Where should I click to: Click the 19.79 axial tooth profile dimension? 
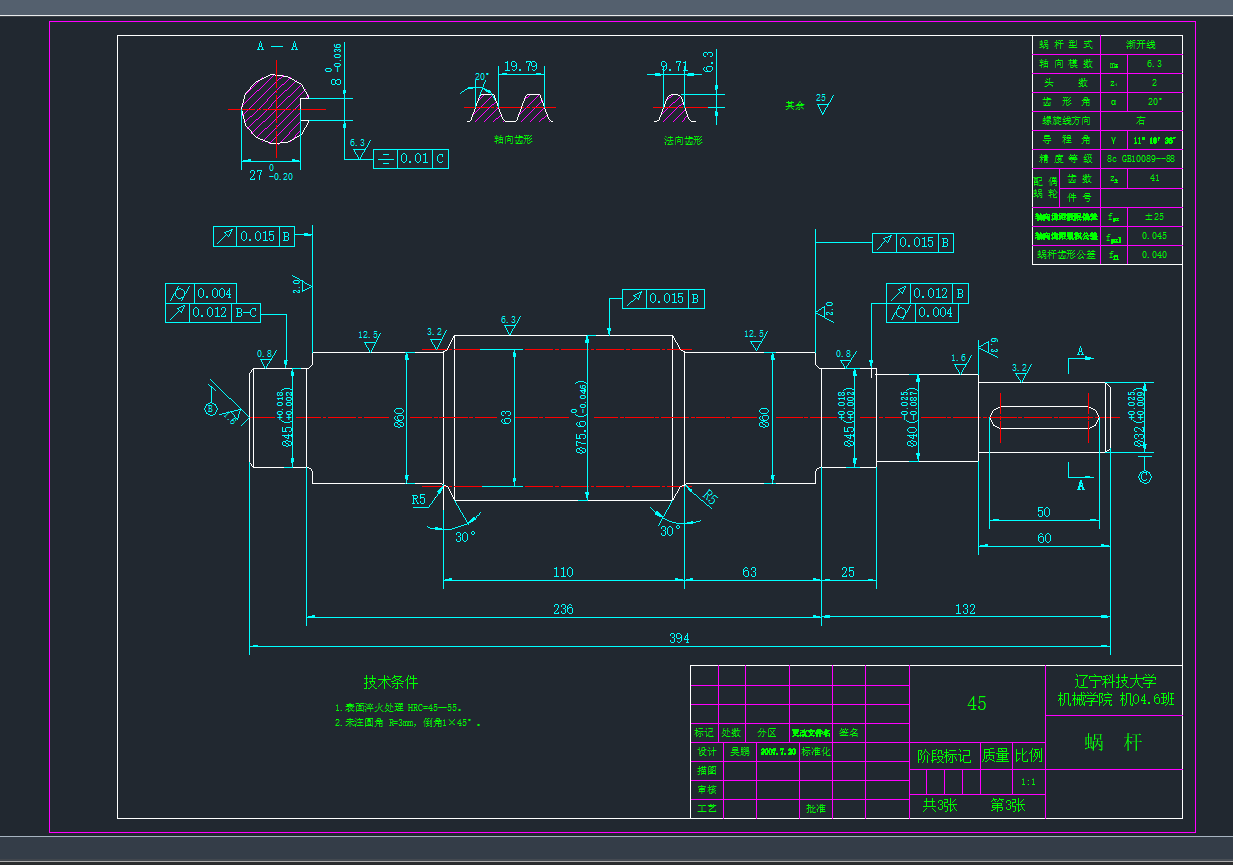pyautogui.click(x=520, y=67)
